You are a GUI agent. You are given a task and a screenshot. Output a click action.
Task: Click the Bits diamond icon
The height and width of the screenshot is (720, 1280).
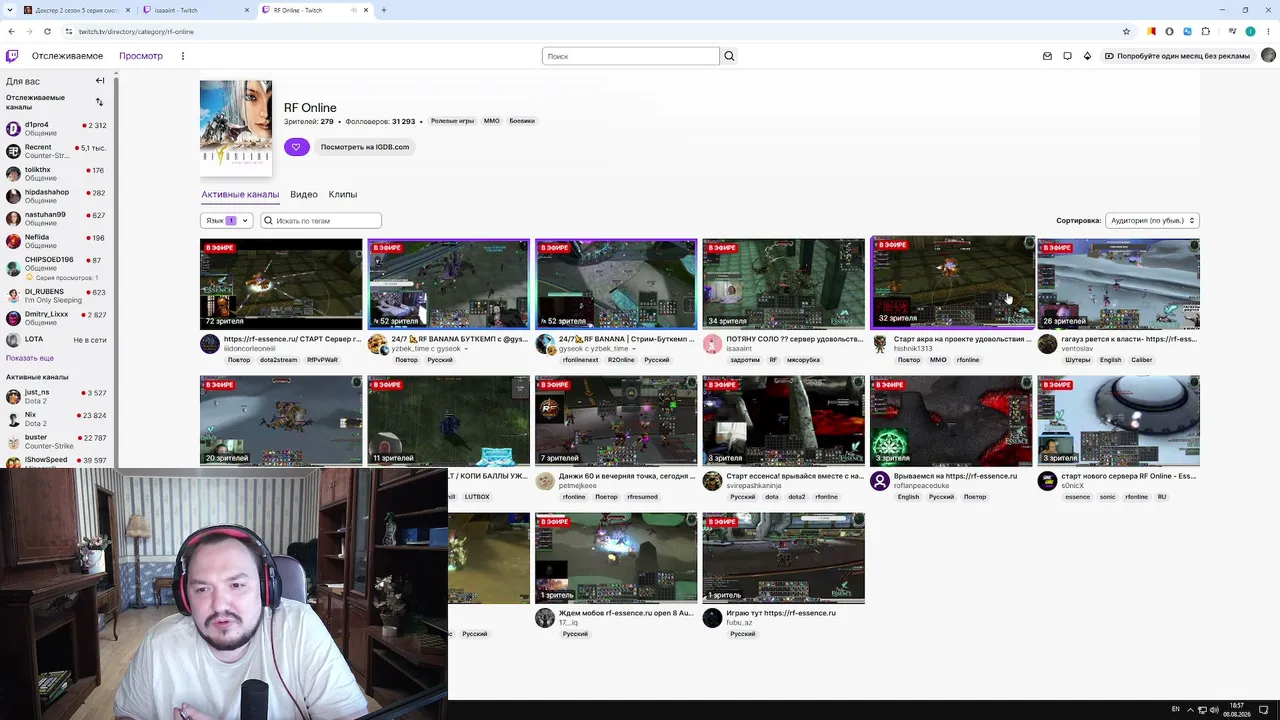tap(1087, 56)
